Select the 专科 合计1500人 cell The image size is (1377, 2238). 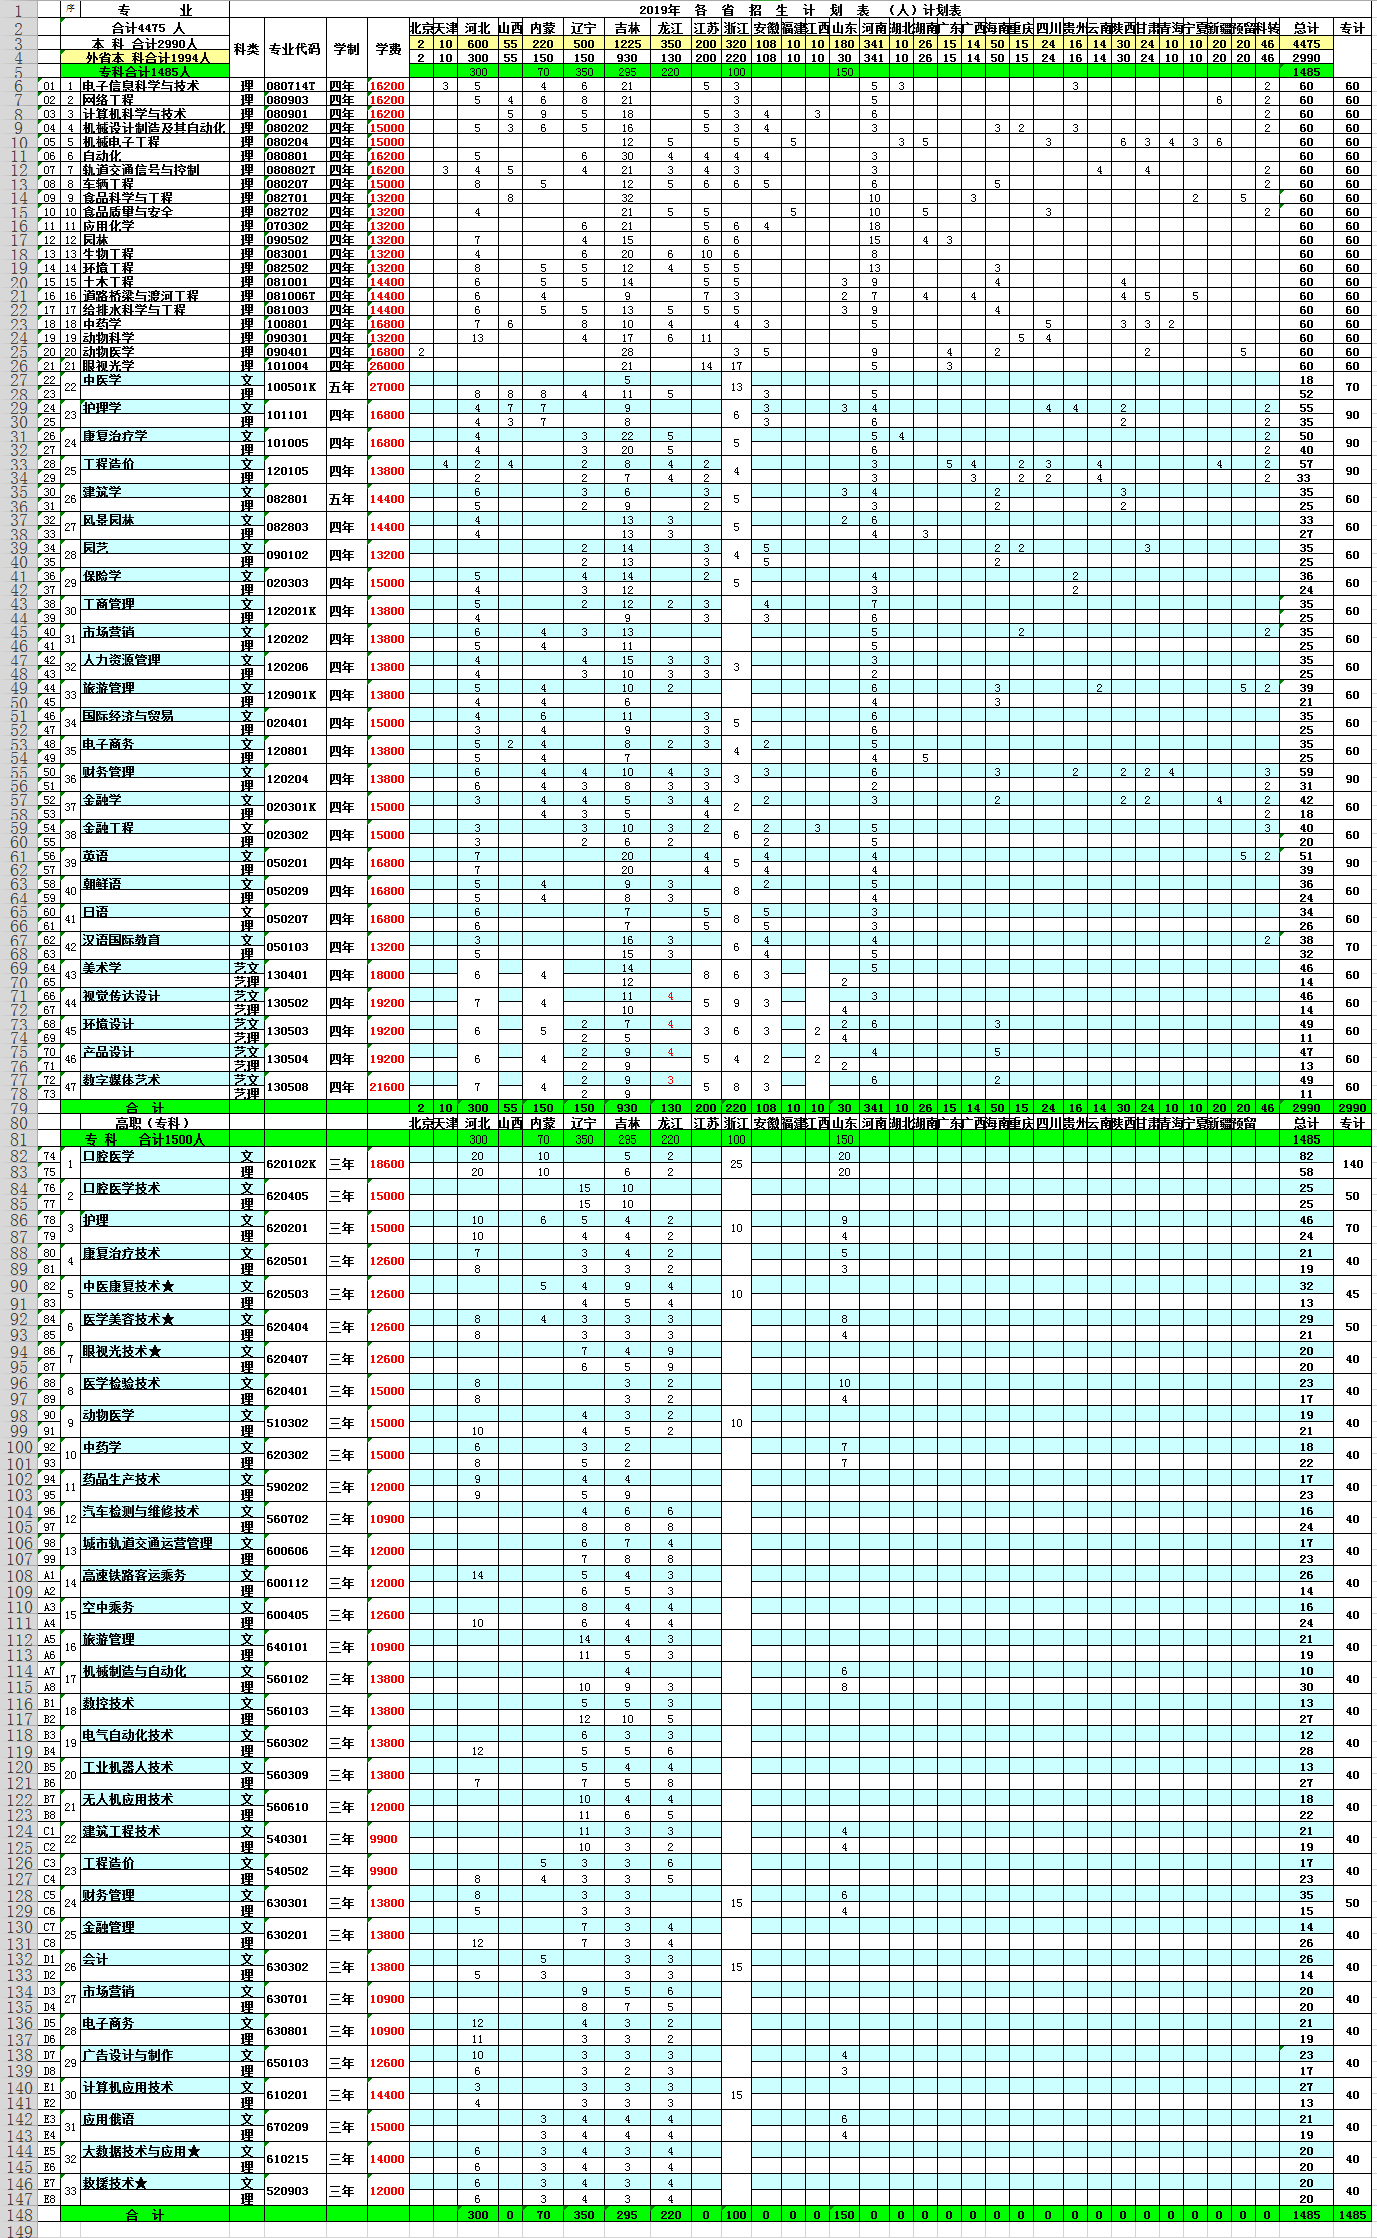point(145,1139)
